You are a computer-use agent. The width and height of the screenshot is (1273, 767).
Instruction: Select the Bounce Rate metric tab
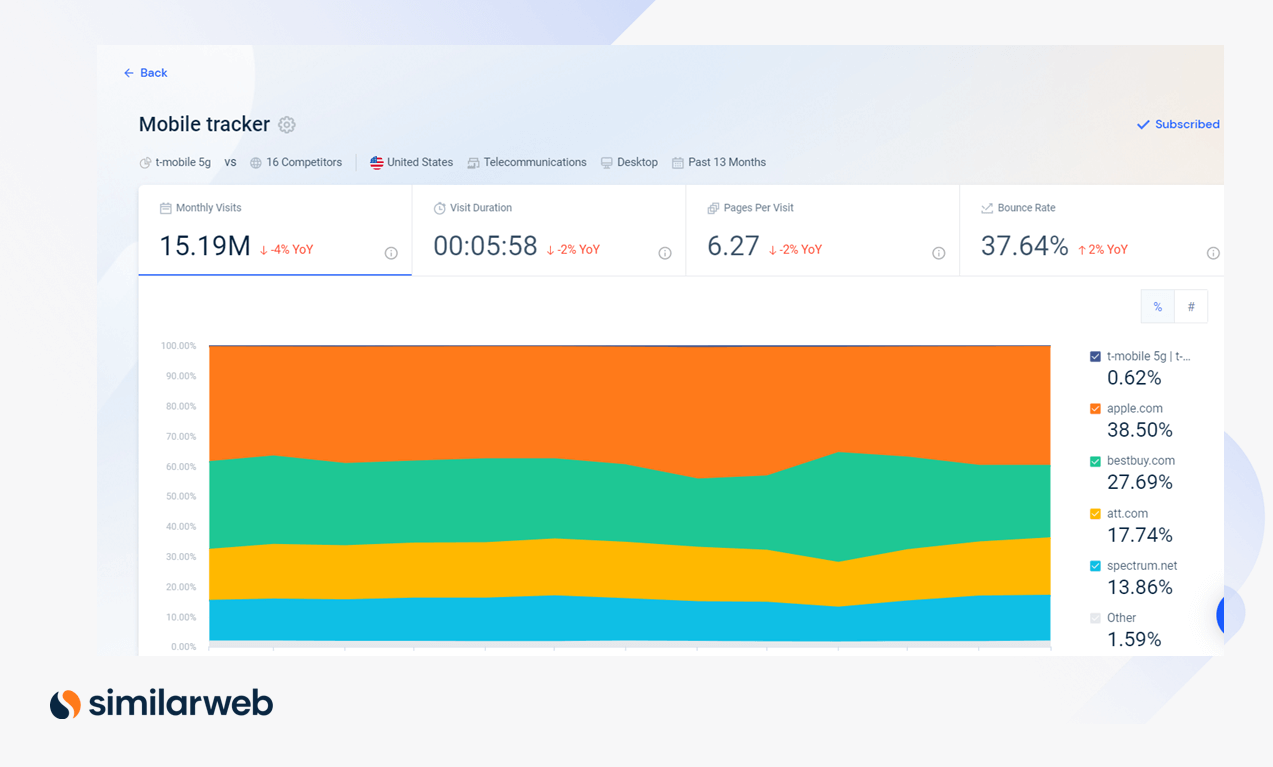coord(1092,230)
